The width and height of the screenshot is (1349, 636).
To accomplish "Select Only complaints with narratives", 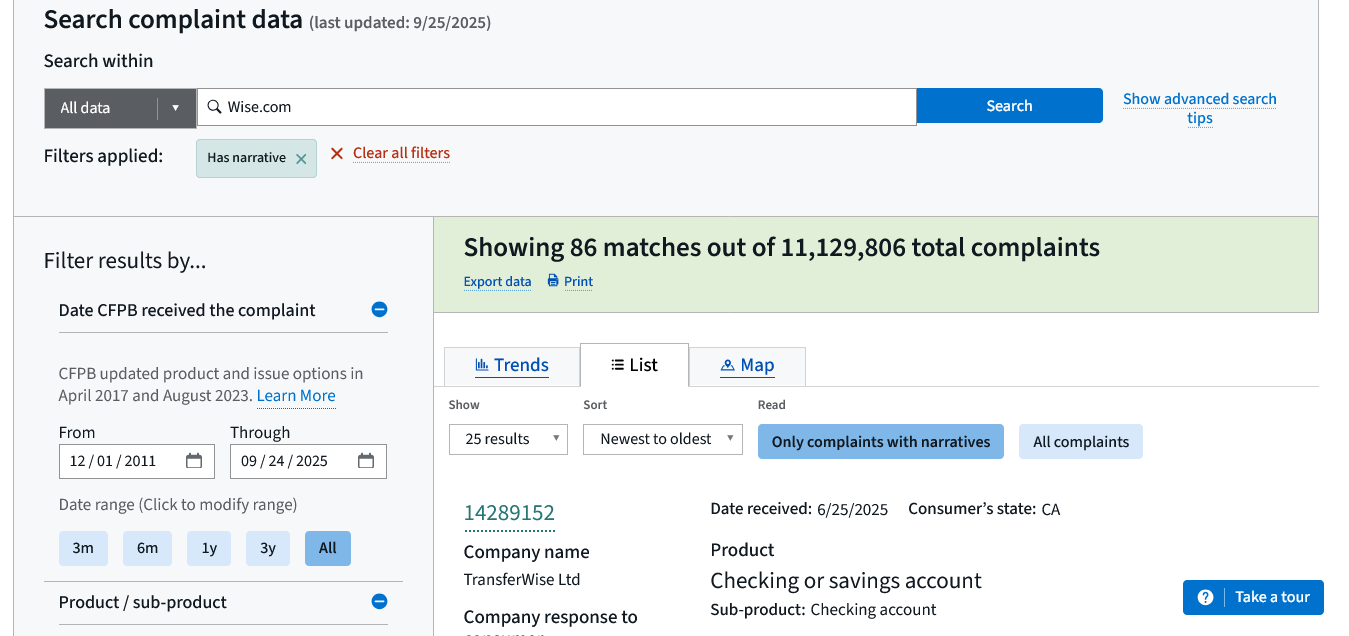I will [880, 442].
